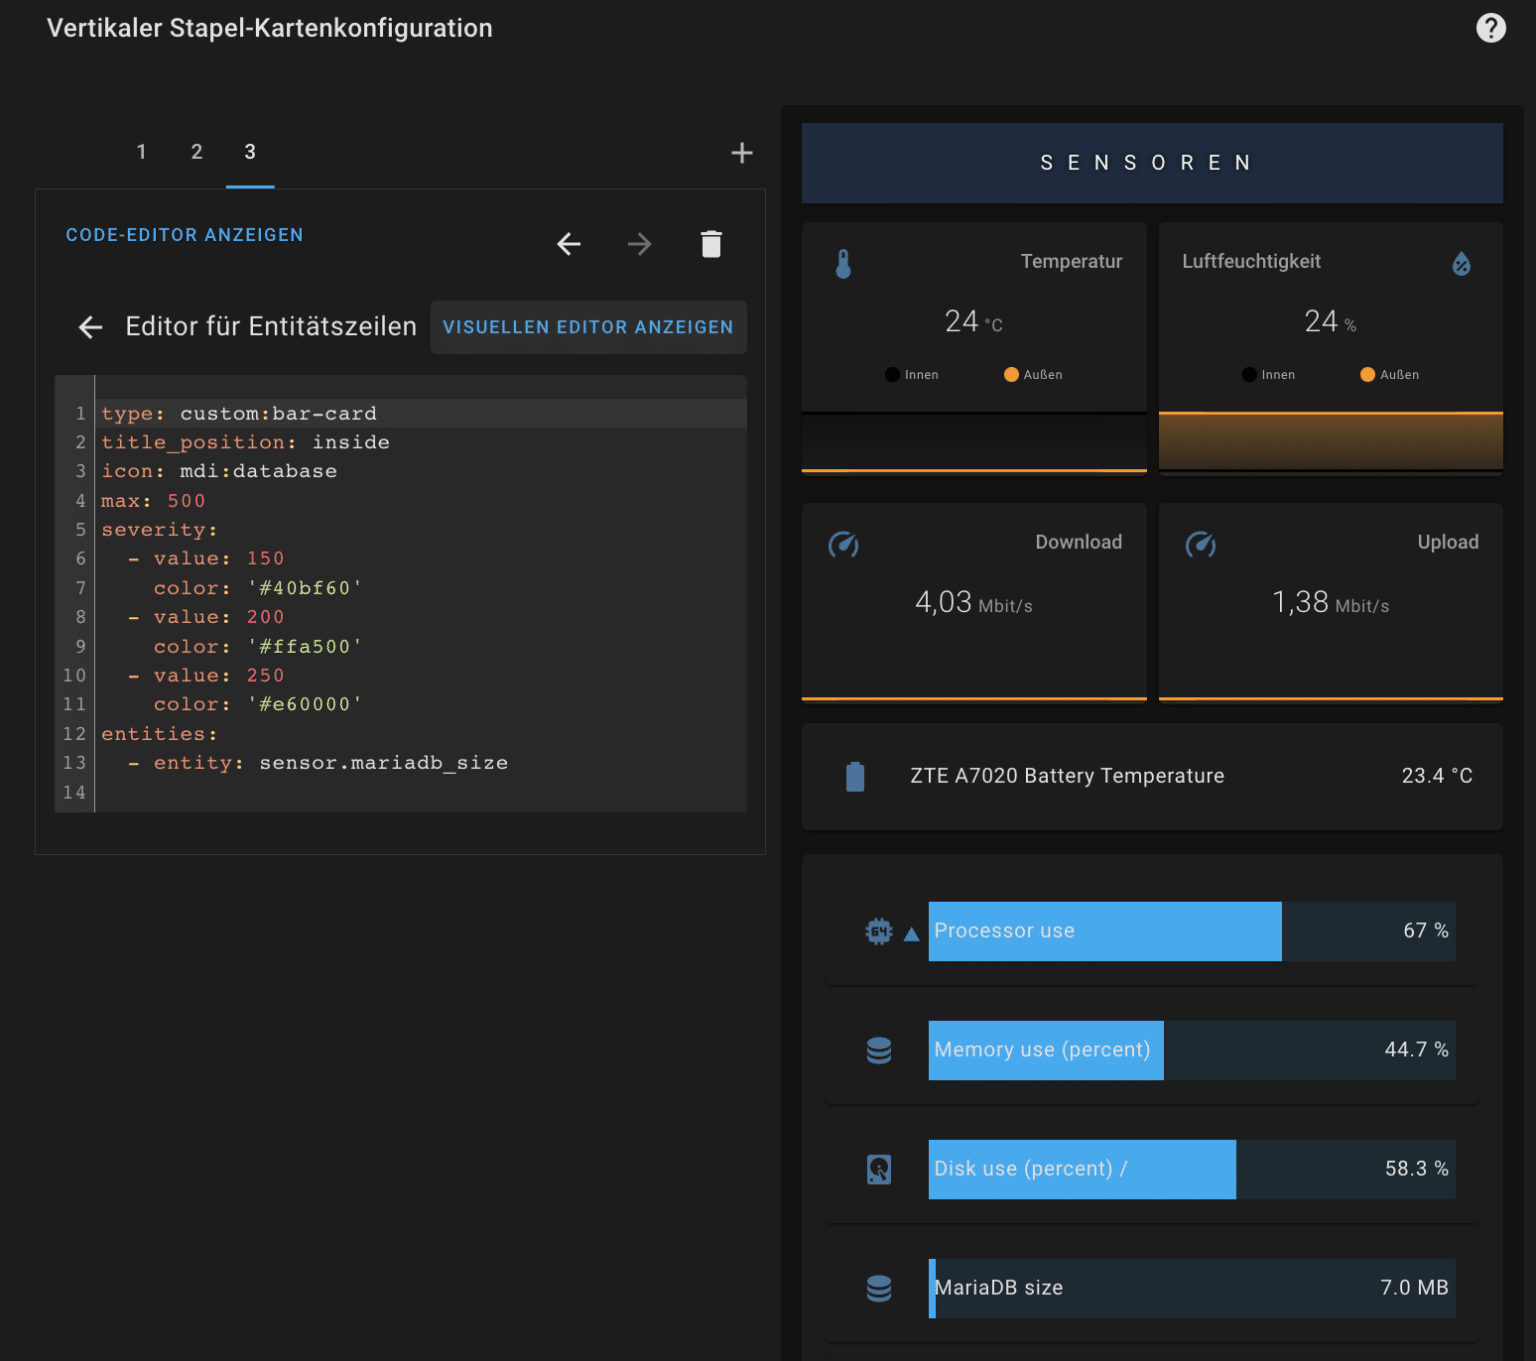Select card tab 3
The height and width of the screenshot is (1361, 1536).
tap(250, 152)
